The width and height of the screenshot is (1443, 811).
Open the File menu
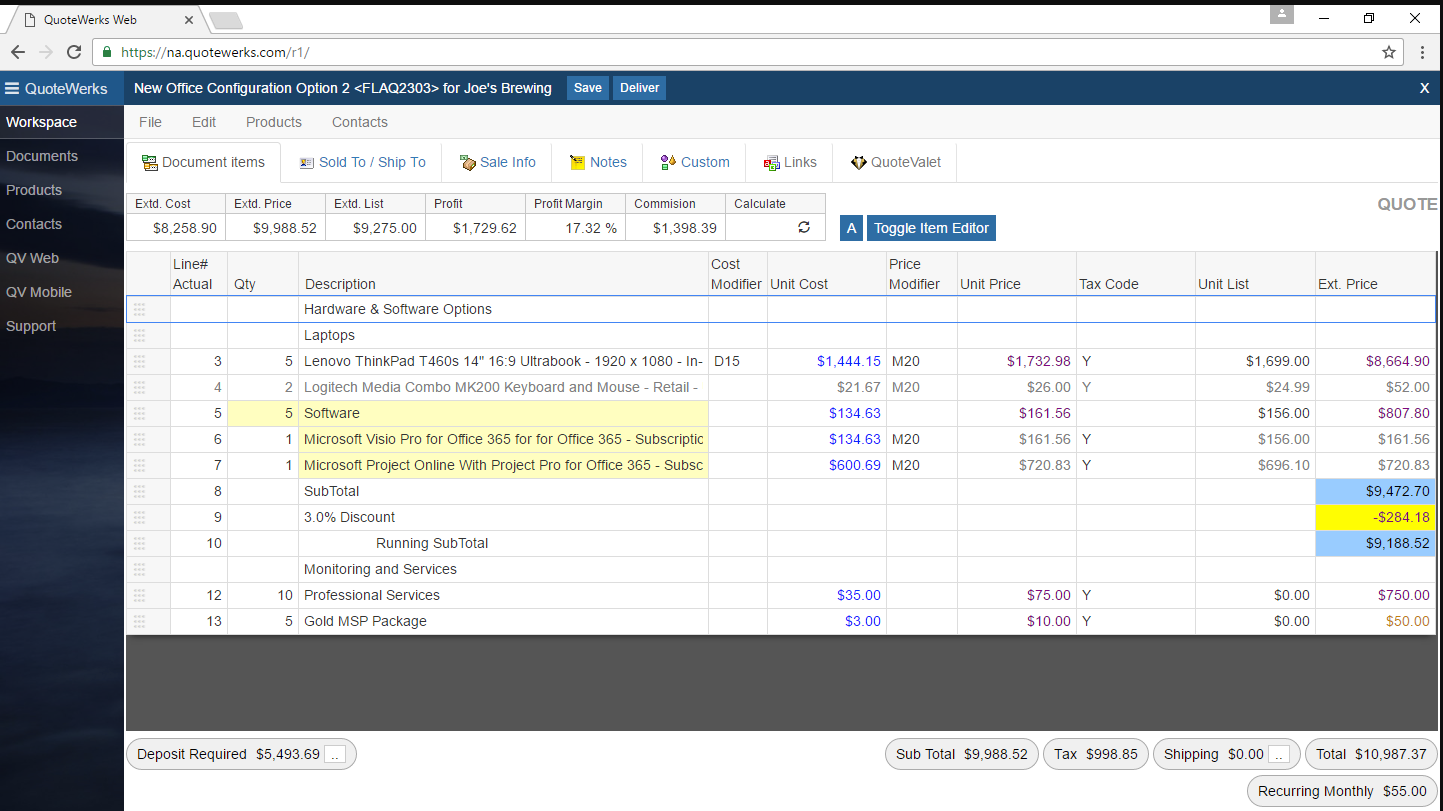click(150, 122)
